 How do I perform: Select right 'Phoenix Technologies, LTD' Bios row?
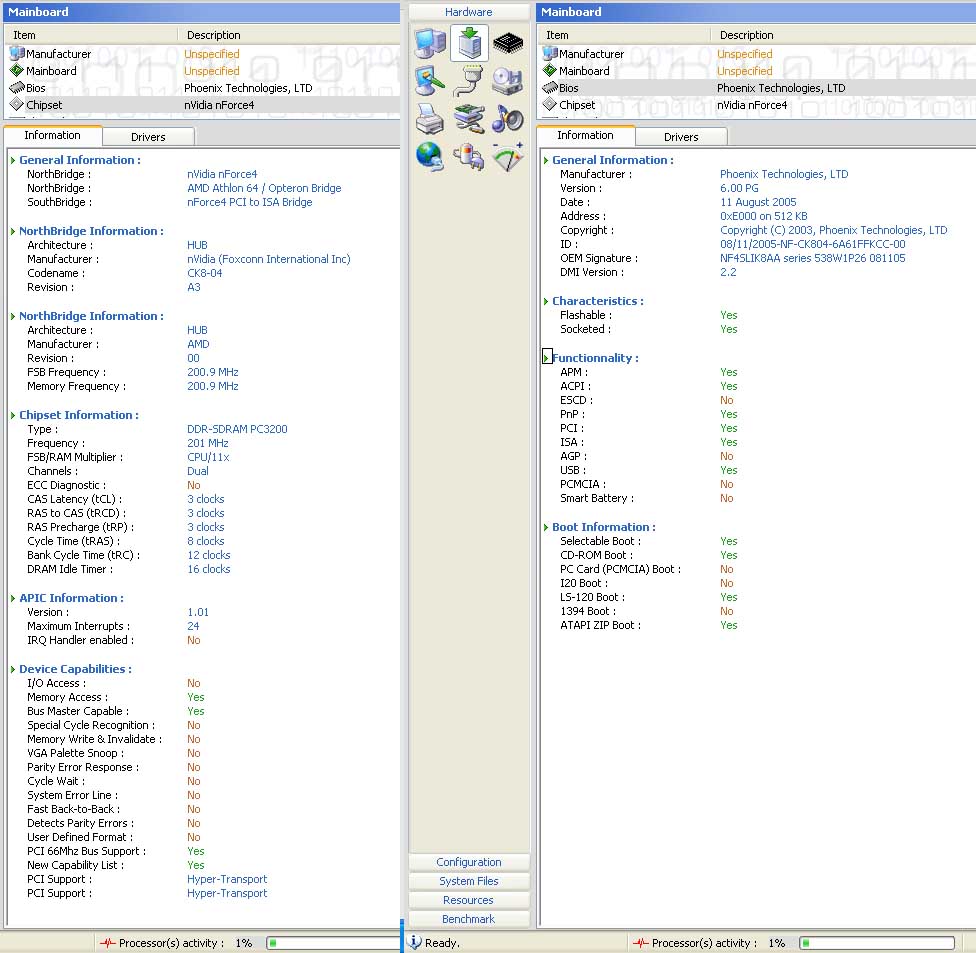[x=781, y=88]
